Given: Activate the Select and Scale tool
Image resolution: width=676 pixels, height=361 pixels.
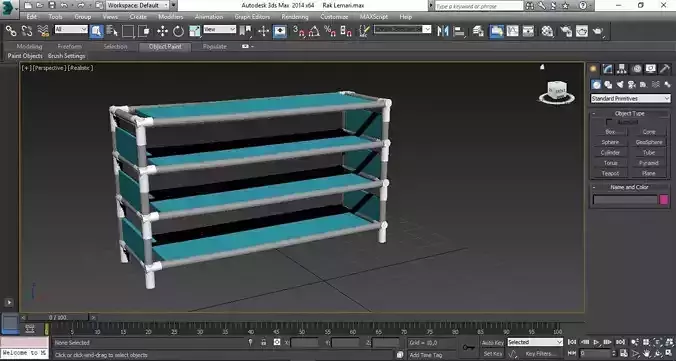Looking at the screenshot, I should click(x=194, y=31).
